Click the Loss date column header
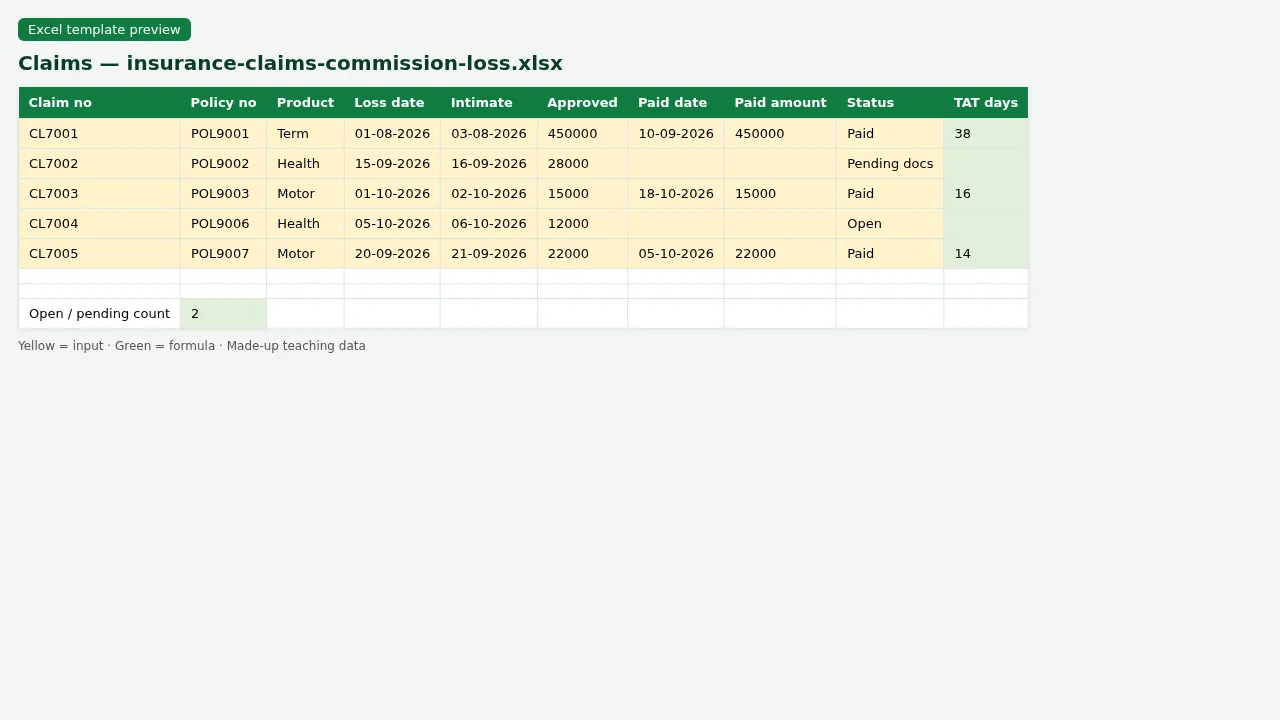This screenshot has height=720, width=1280. [x=392, y=103]
